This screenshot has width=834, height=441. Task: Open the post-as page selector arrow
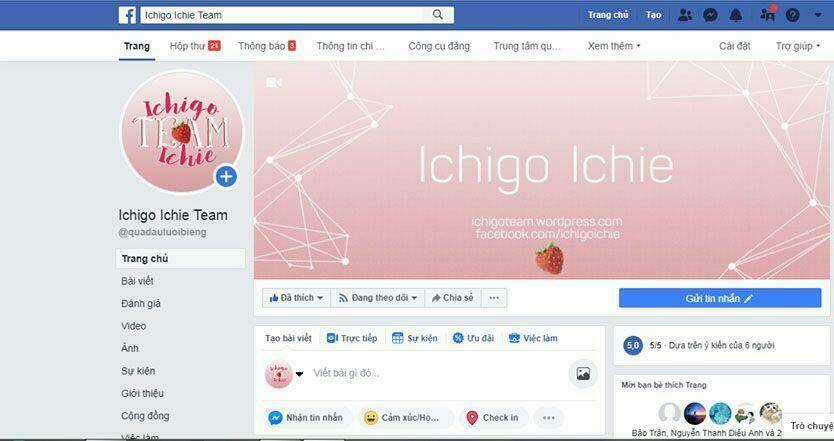(x=299, y=374)
